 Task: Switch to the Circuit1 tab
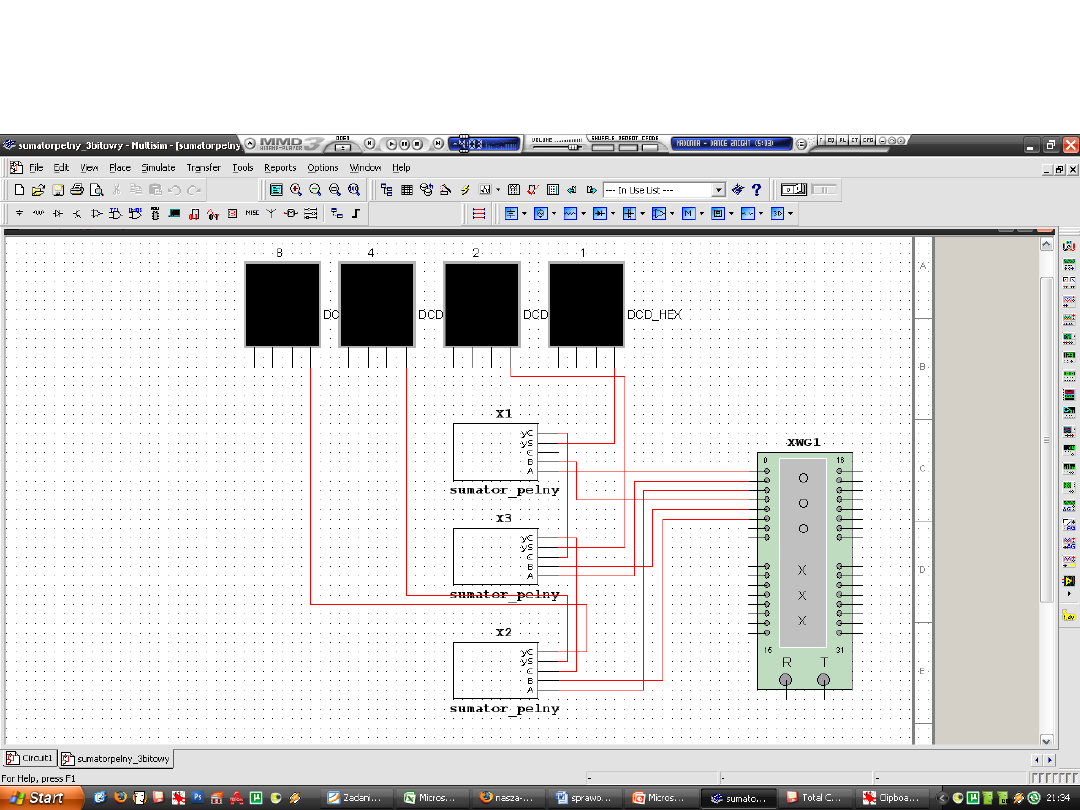[30, 759]
